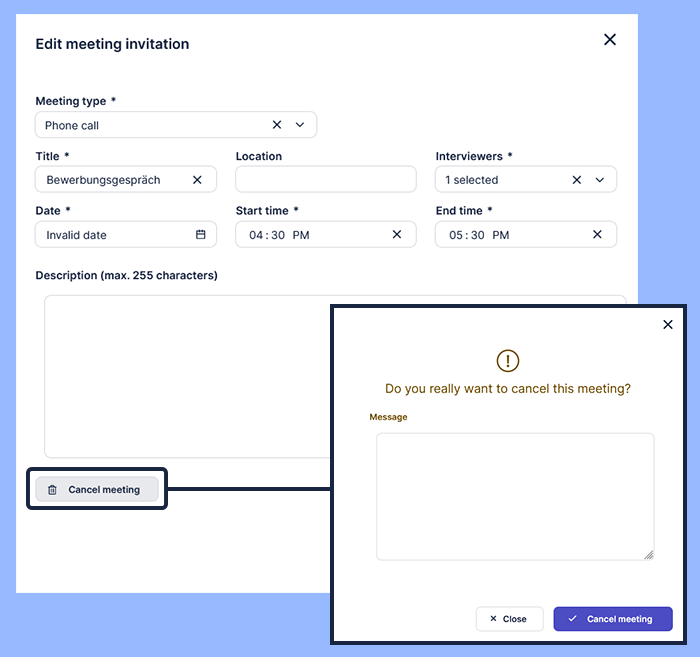Clear the Title field text
700x657 pixels.
[197, 180]
